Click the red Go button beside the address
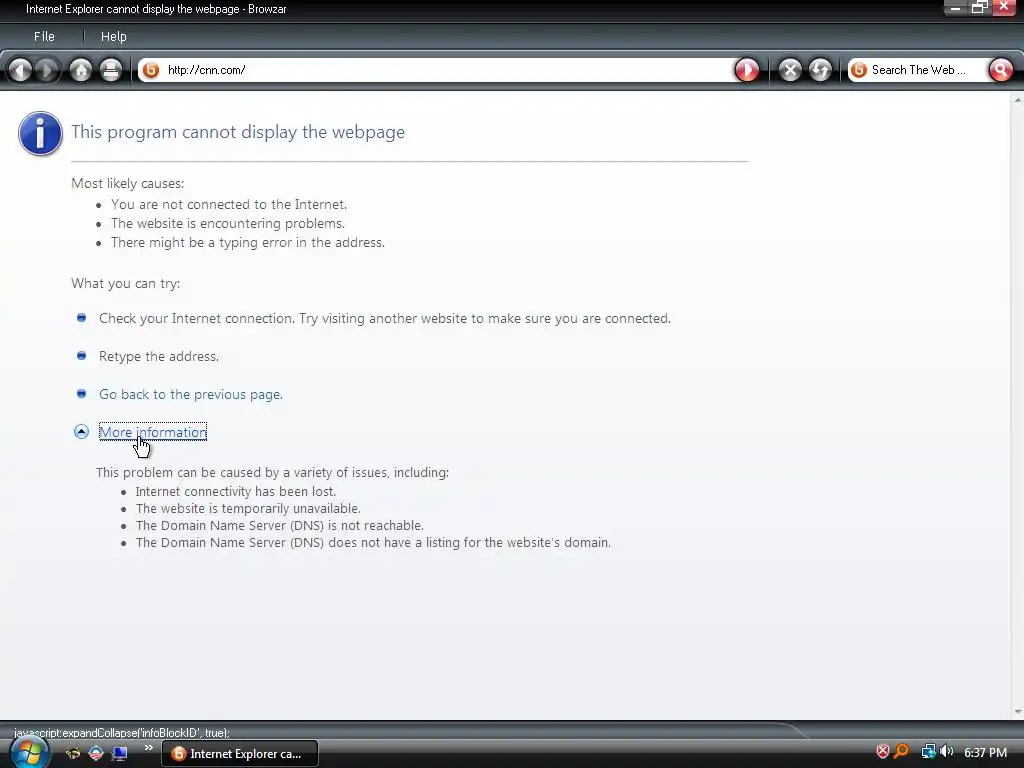The width and height of the screenshot is (1024, 768). (747, 70)
